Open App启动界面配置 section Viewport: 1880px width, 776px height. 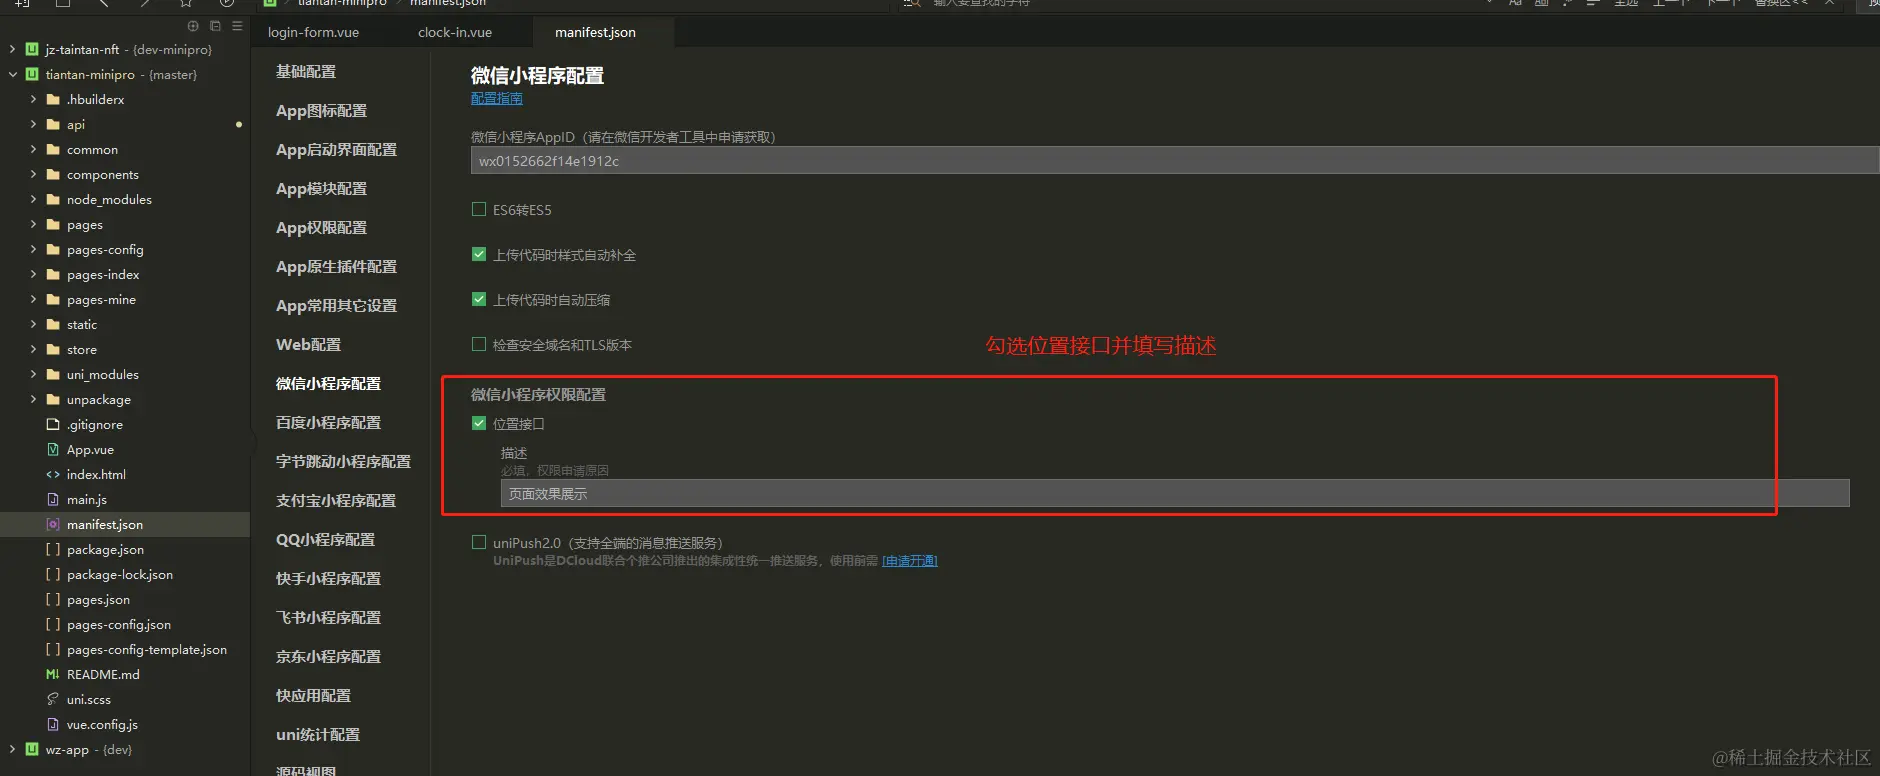336,149
